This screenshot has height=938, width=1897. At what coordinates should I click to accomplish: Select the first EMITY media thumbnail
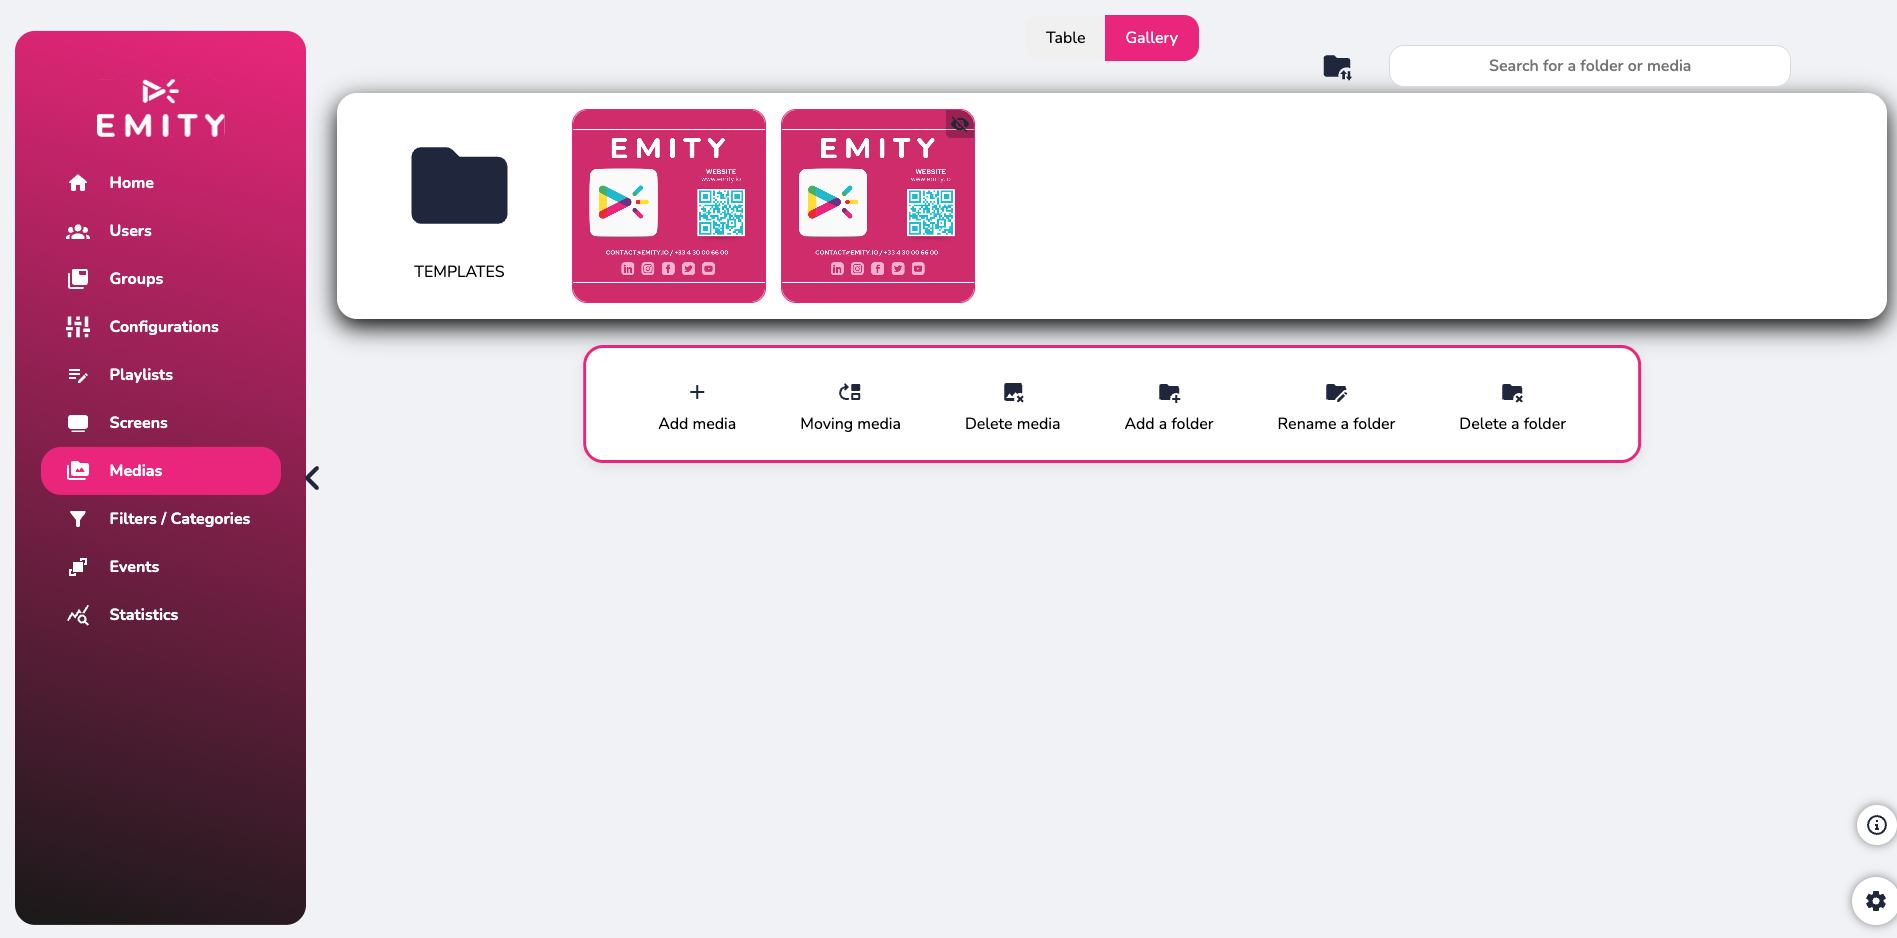[x=669, y=206]
